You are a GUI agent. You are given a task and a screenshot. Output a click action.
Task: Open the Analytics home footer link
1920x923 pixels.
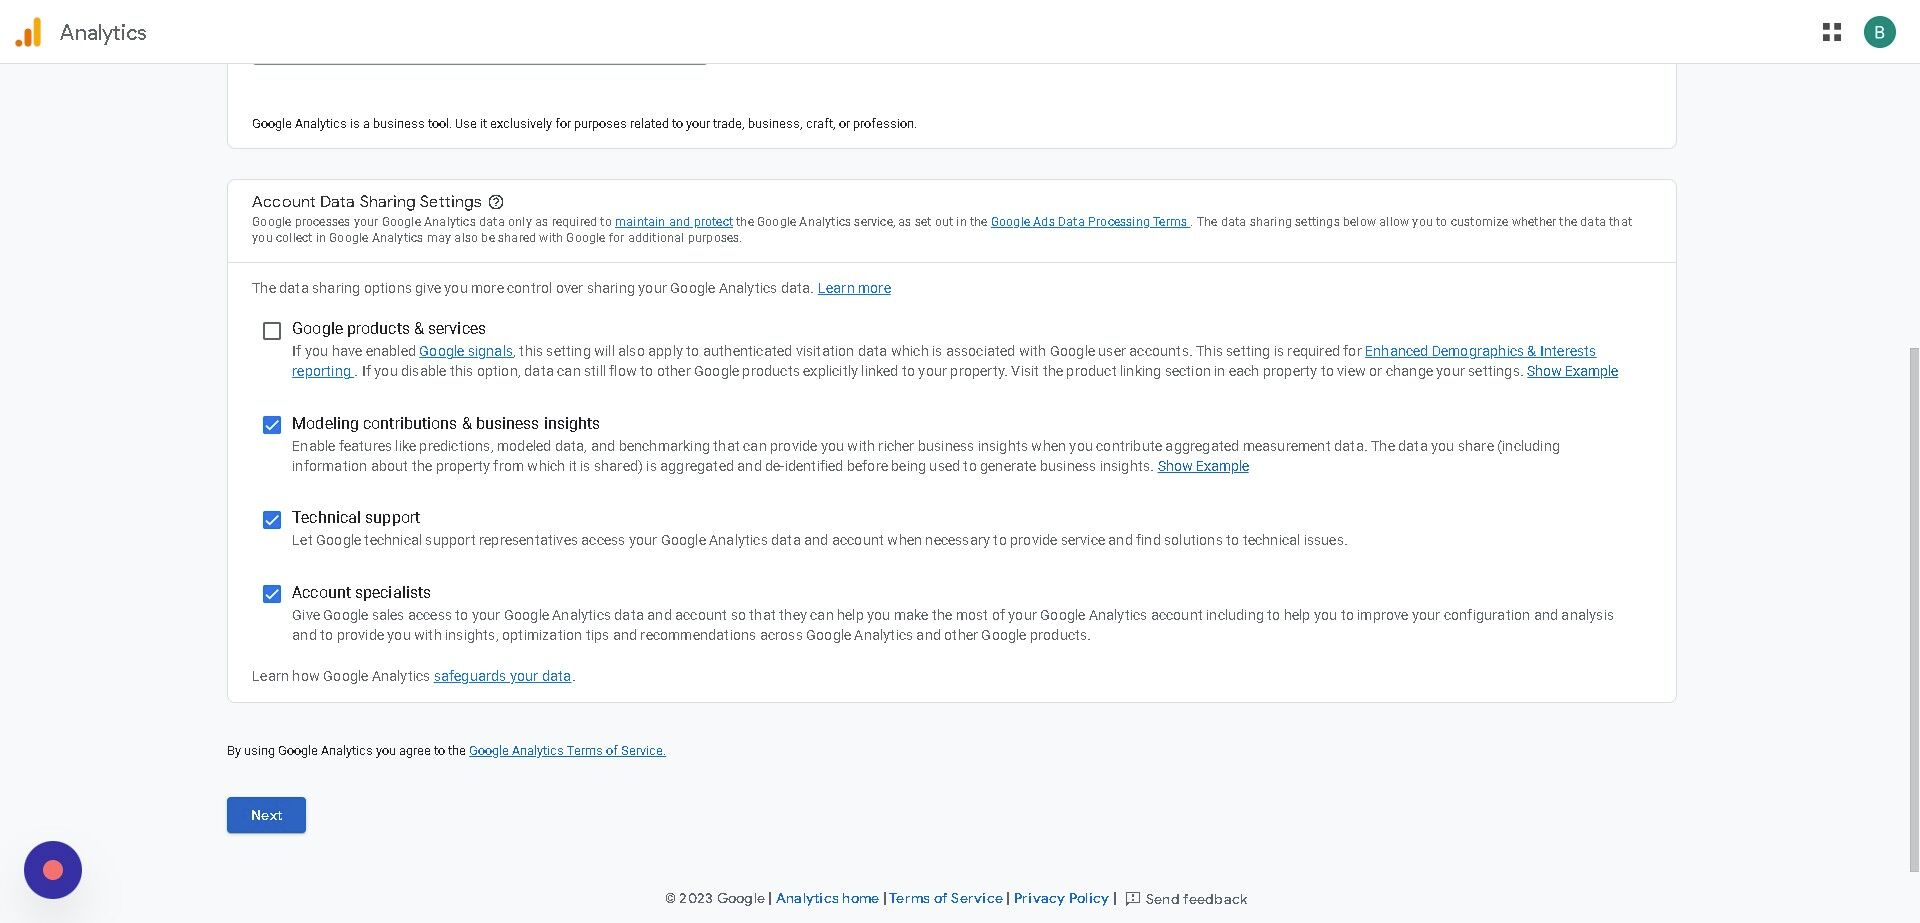click(x=827, y=898)
